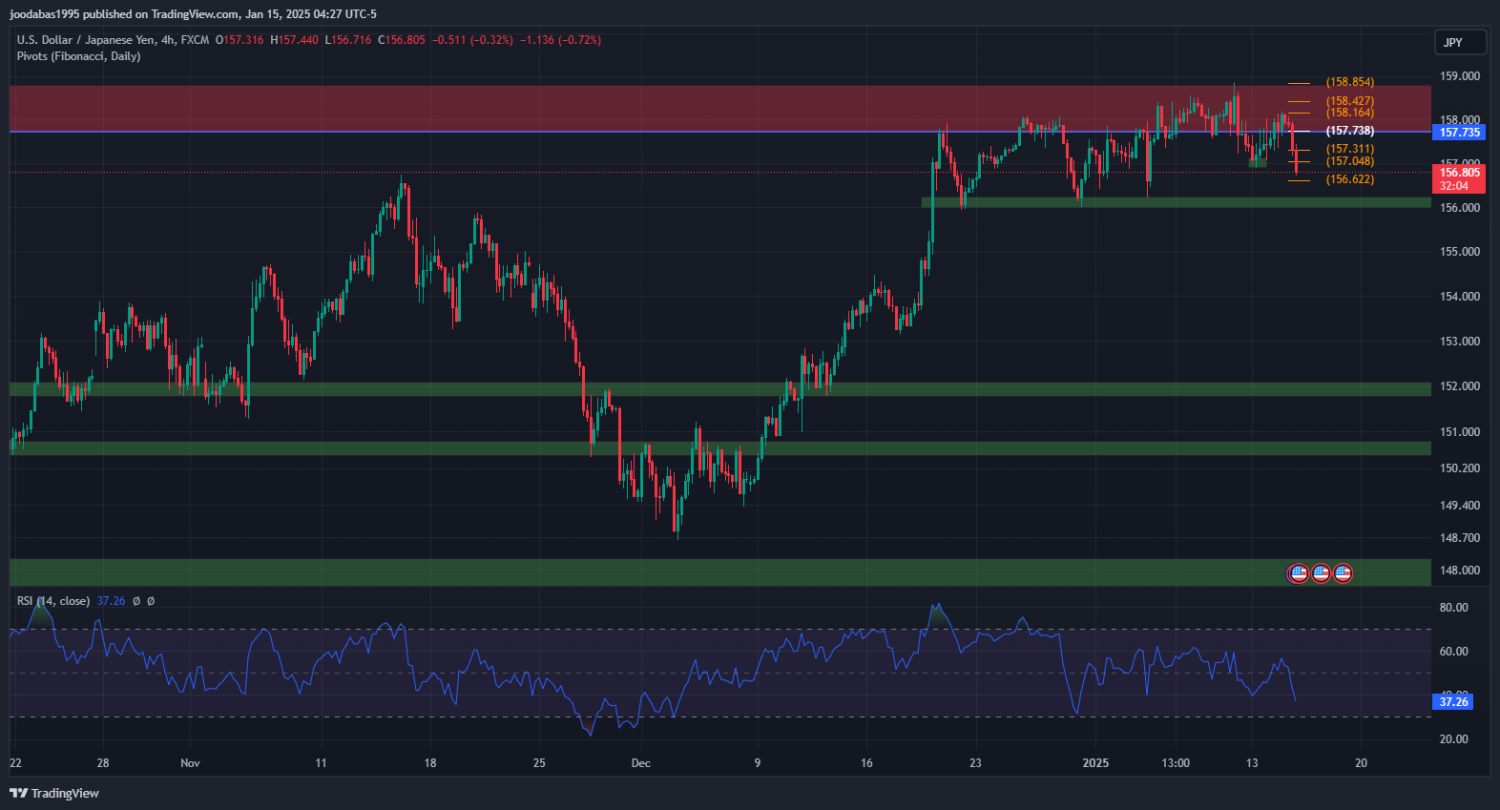Select the 158.854 pivot level label
Screen dimensions: 1500x810
pos(1349,82)
